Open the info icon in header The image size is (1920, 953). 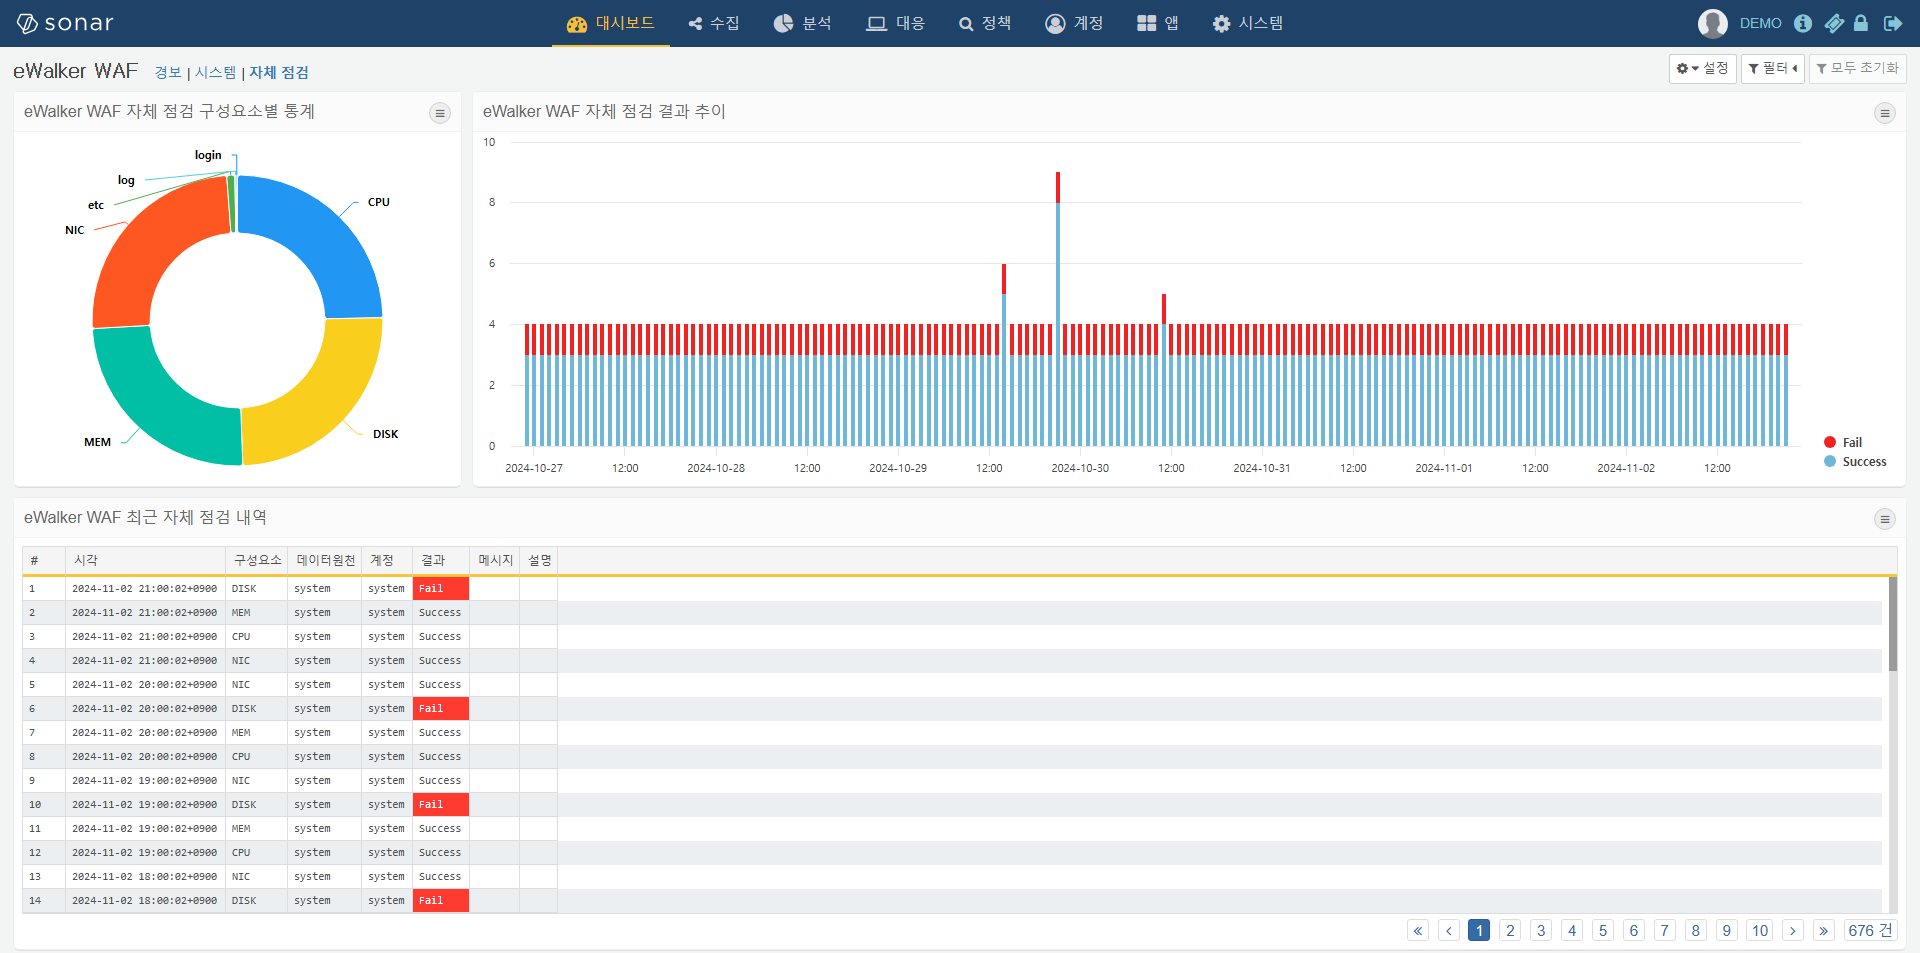1803,23
